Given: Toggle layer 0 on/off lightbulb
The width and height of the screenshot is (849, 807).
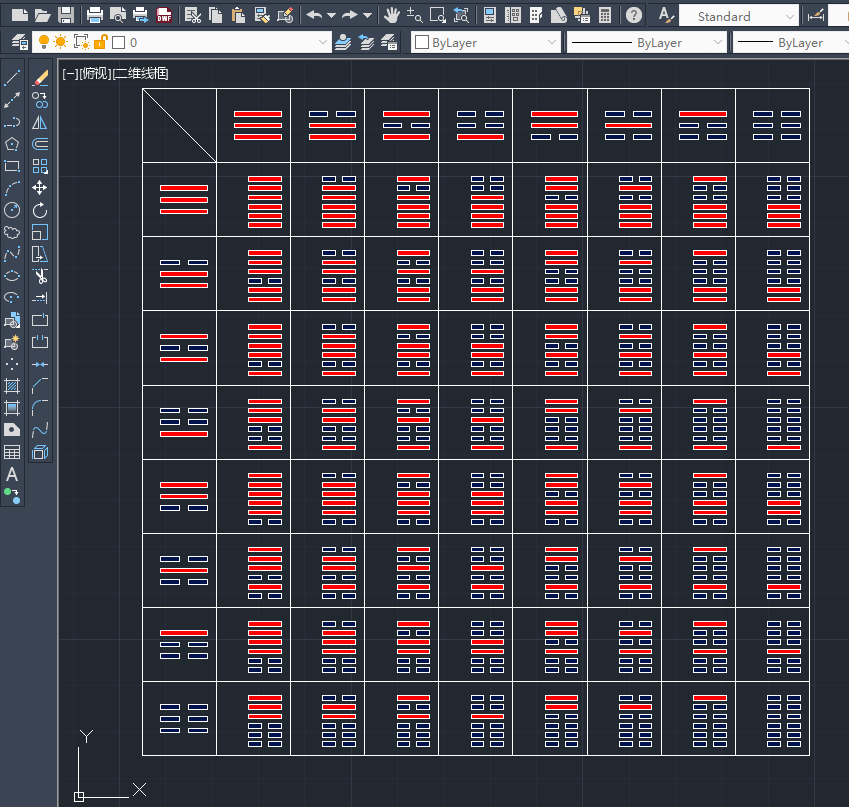Looking at the screenshot, I should pos(44,42).
